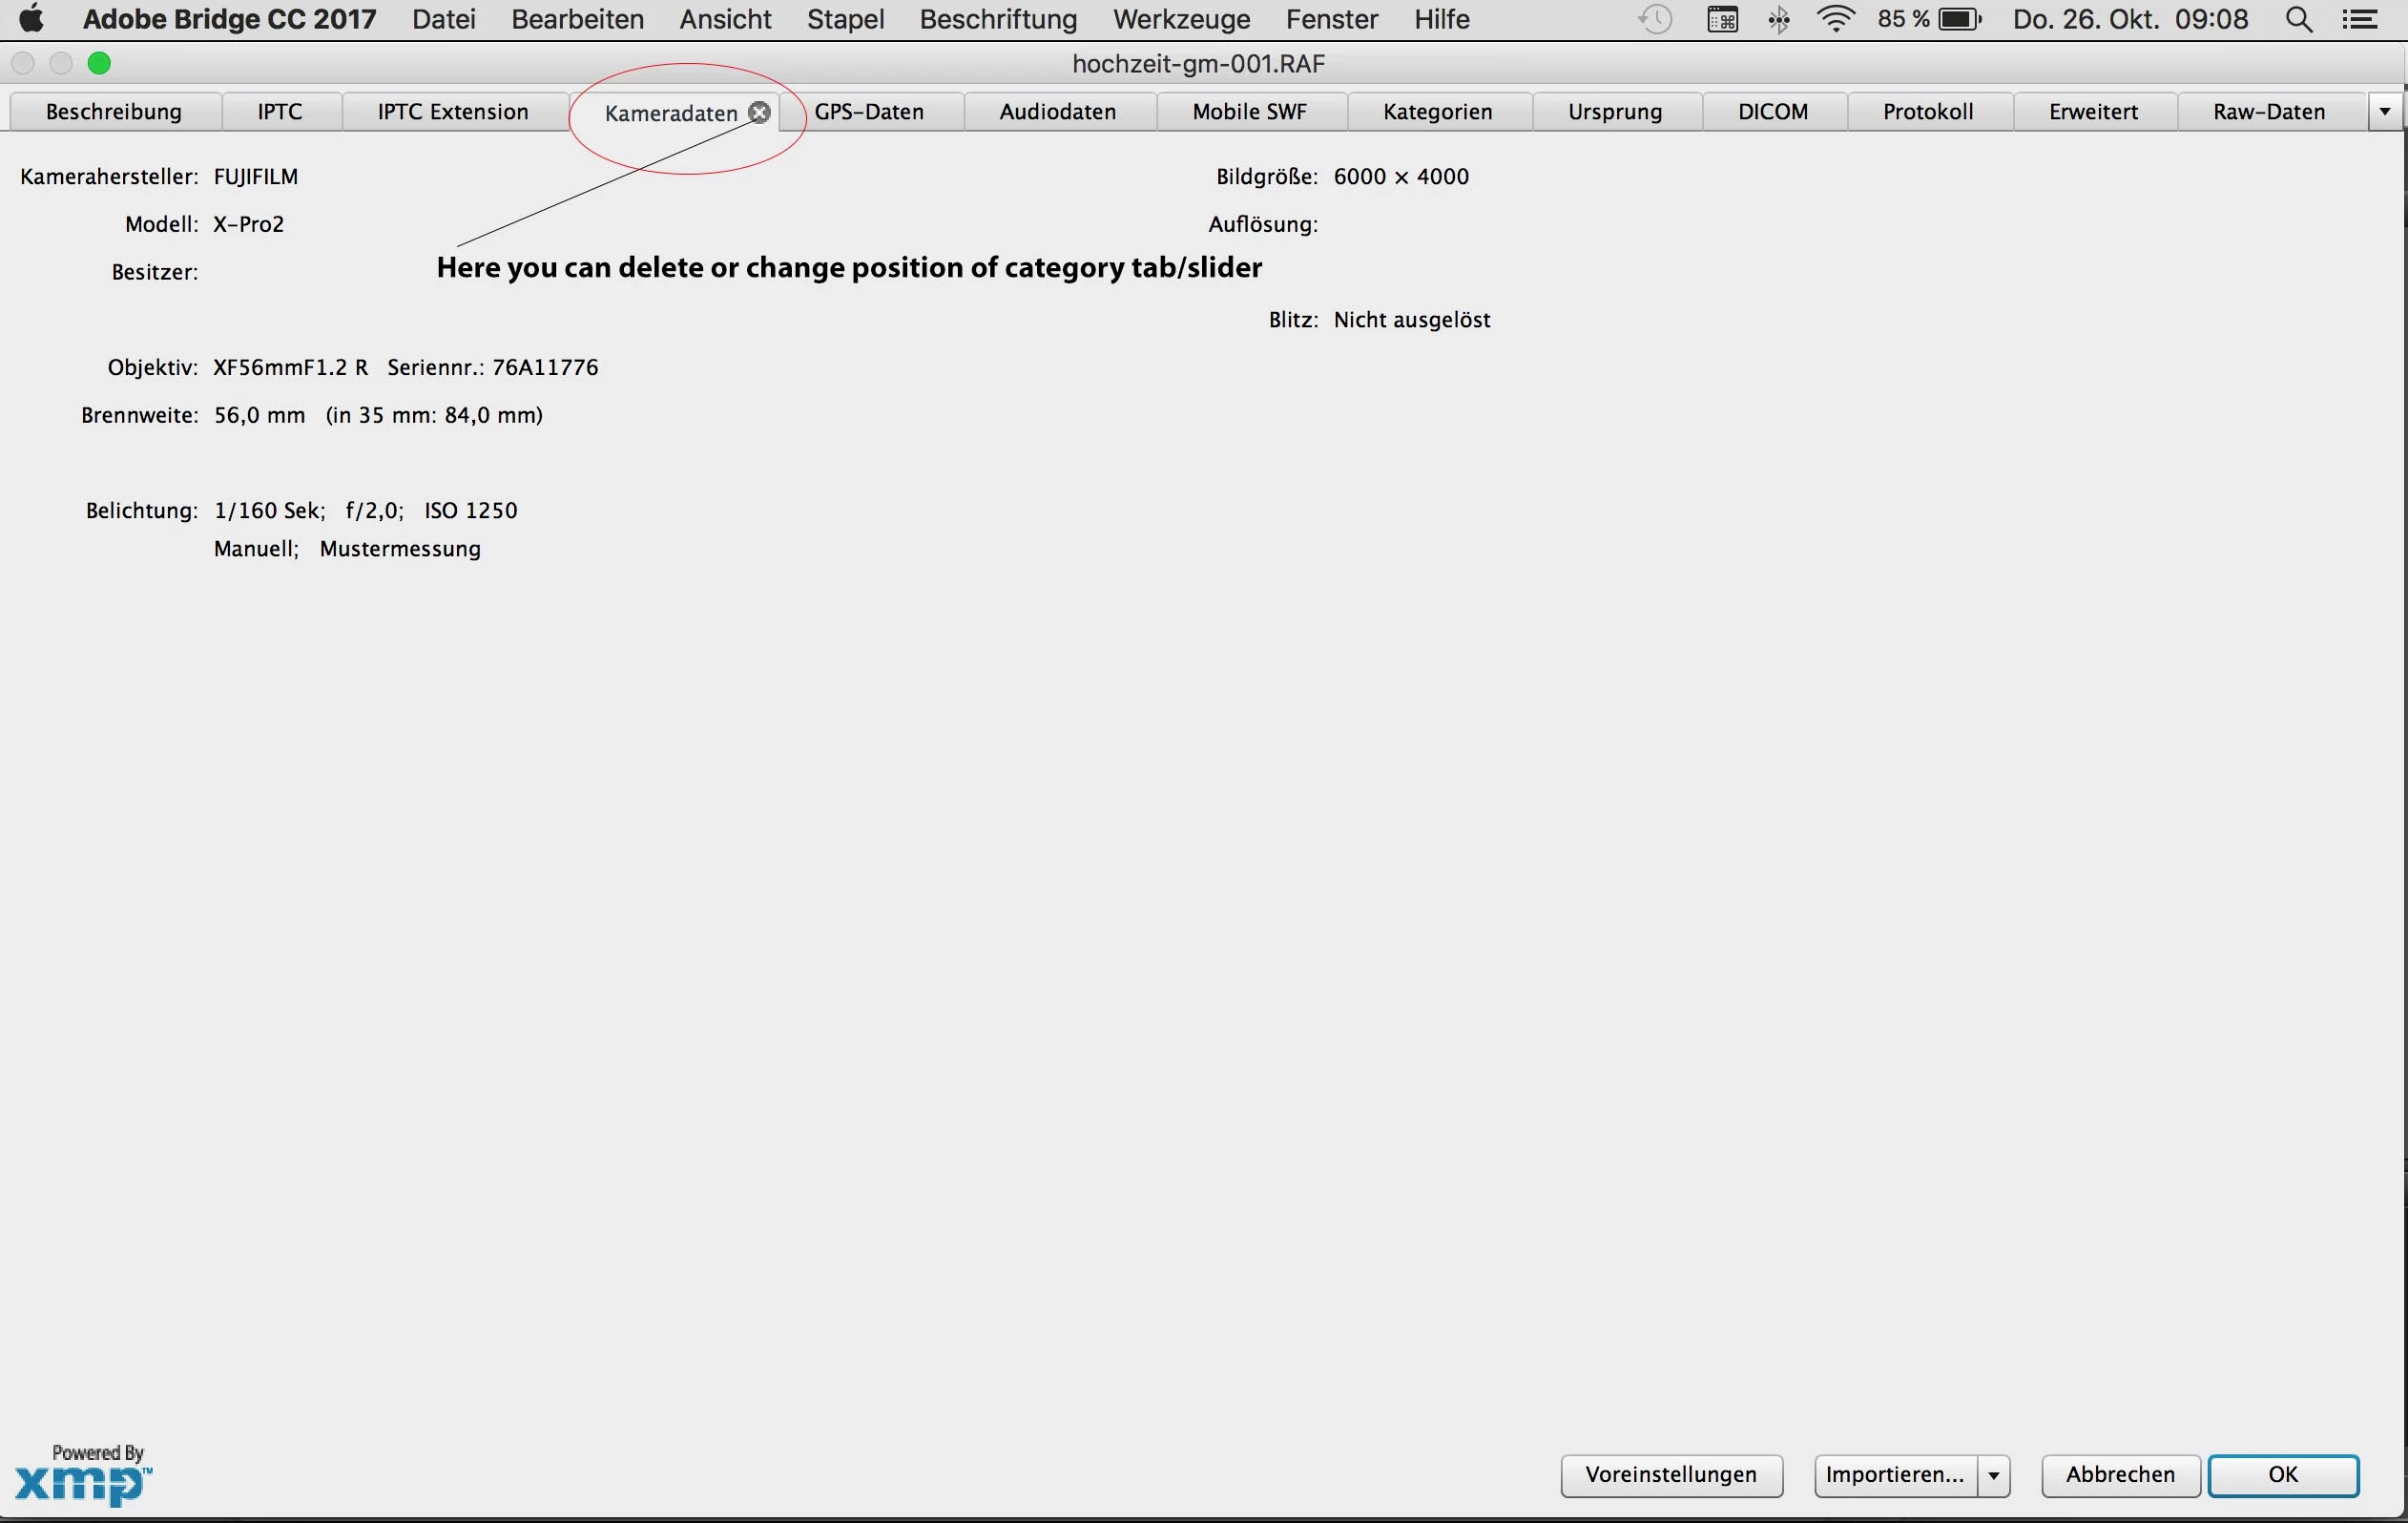Click the keyboard viewer menu bar icon
Image resolution: width=2408 pixels, height=1523 pixels.
pos(1722,20)
